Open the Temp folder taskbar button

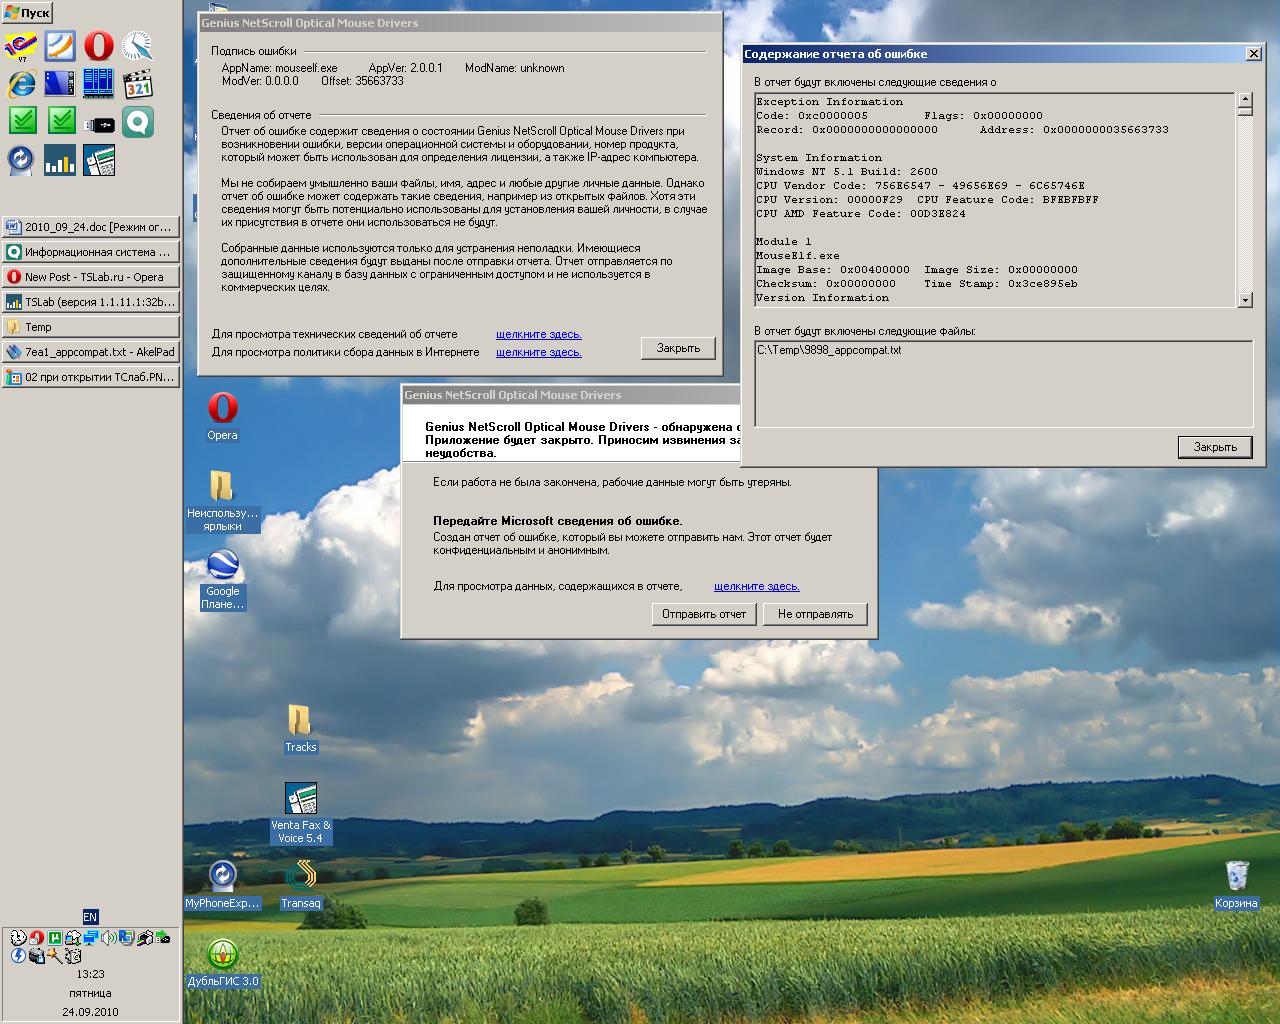click(91, 327)
